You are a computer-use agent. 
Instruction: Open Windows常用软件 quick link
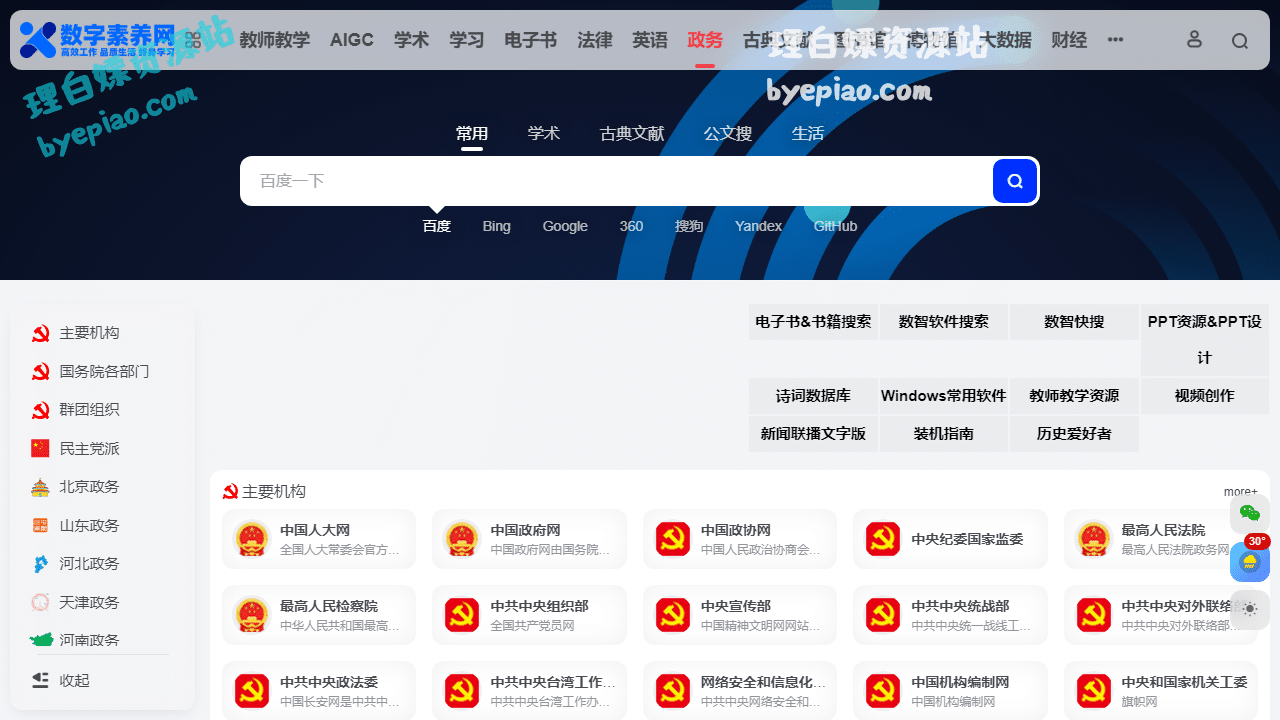[944, 396]
